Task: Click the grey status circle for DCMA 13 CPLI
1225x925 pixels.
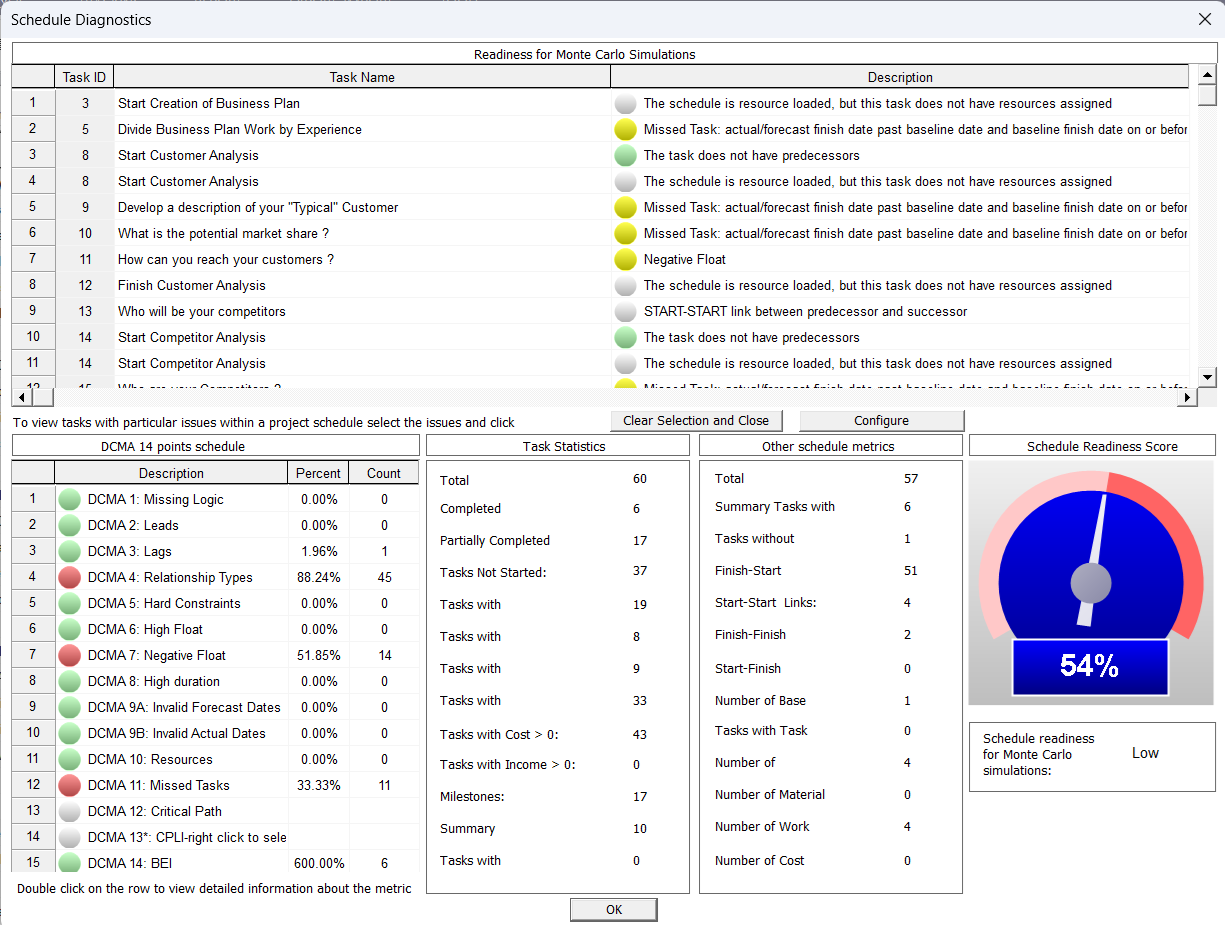Action: point(69,837)
